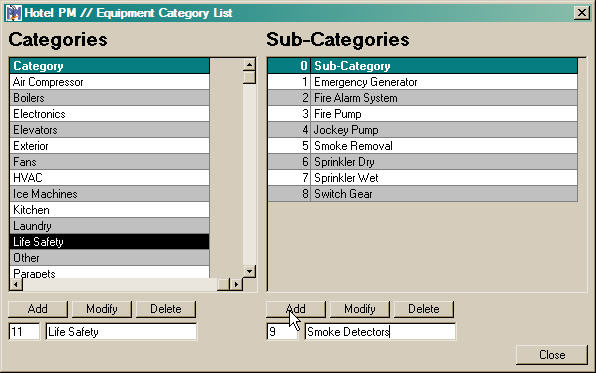Click the Category column header
596x373 pixels.
point(109,66)
